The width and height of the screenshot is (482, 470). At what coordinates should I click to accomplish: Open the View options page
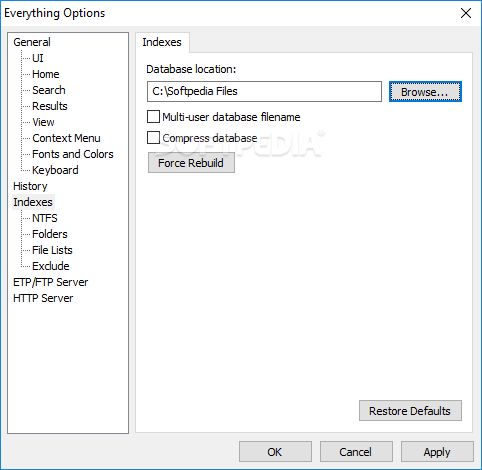point(43,122)
